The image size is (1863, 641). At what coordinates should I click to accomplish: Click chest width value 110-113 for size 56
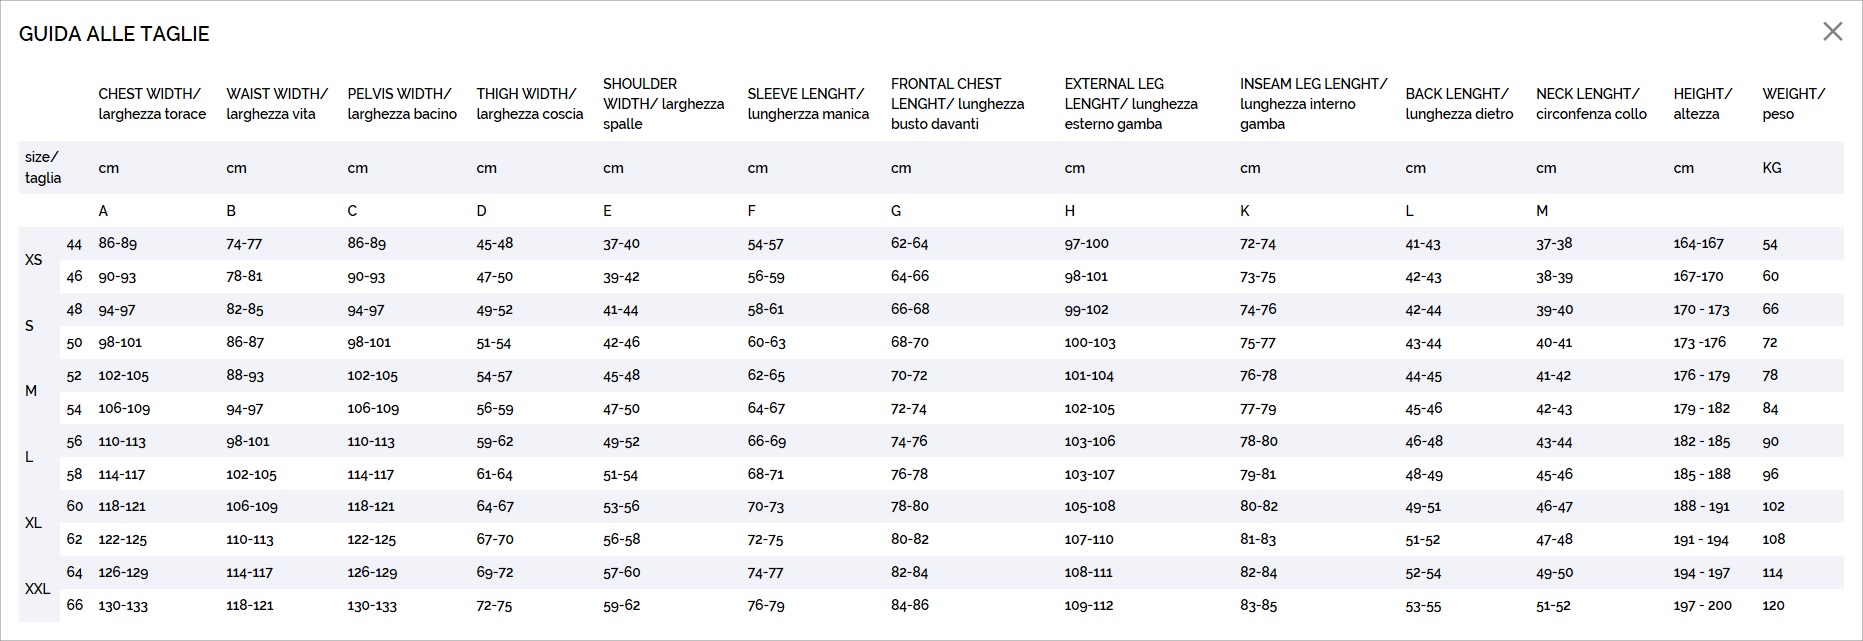122,442
